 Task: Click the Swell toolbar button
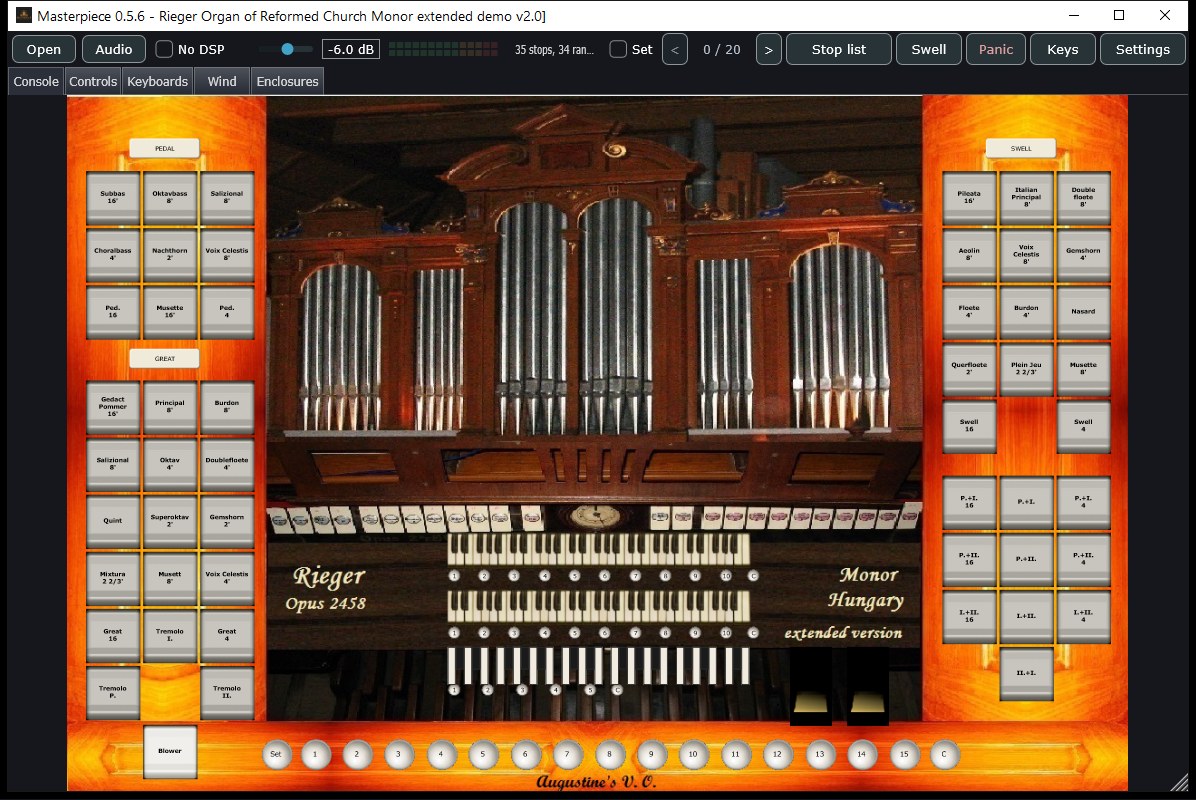[x=928, y=50]
